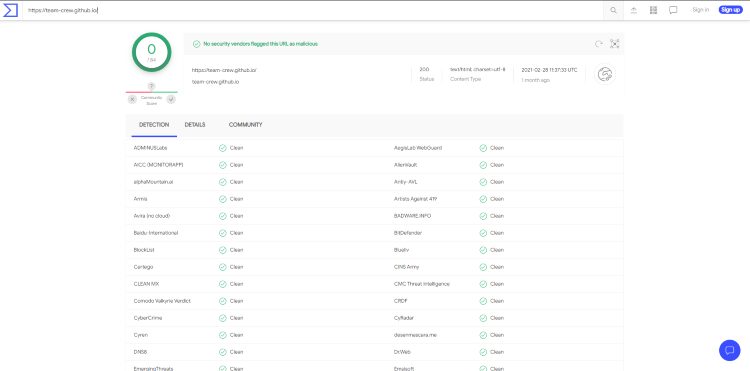Click the Armis vendor name
The width and height of the screenshot is (750, 371).
[x=141, y=199]
